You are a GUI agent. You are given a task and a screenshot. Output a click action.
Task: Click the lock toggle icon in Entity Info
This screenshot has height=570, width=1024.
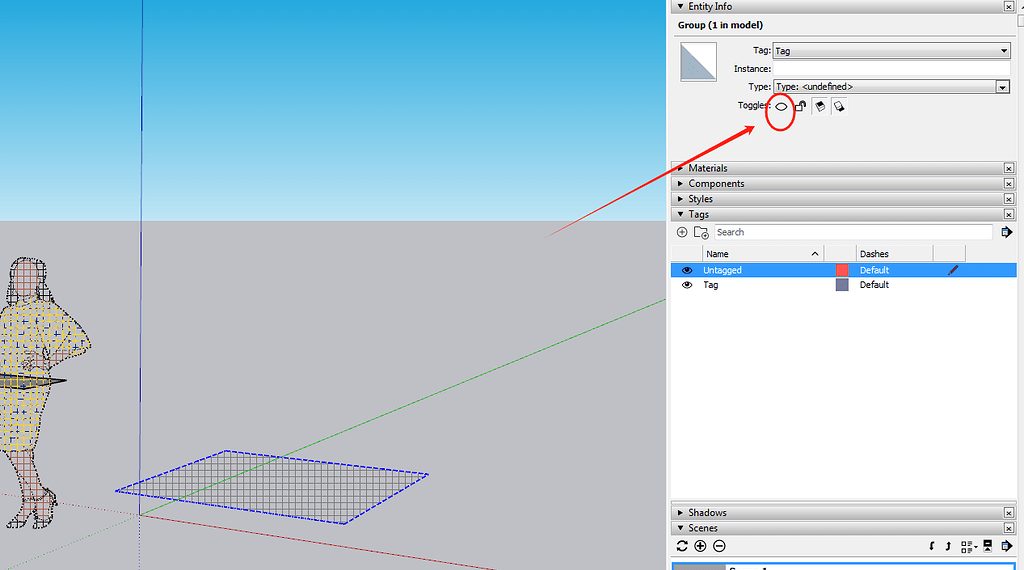tap(801, 106)
